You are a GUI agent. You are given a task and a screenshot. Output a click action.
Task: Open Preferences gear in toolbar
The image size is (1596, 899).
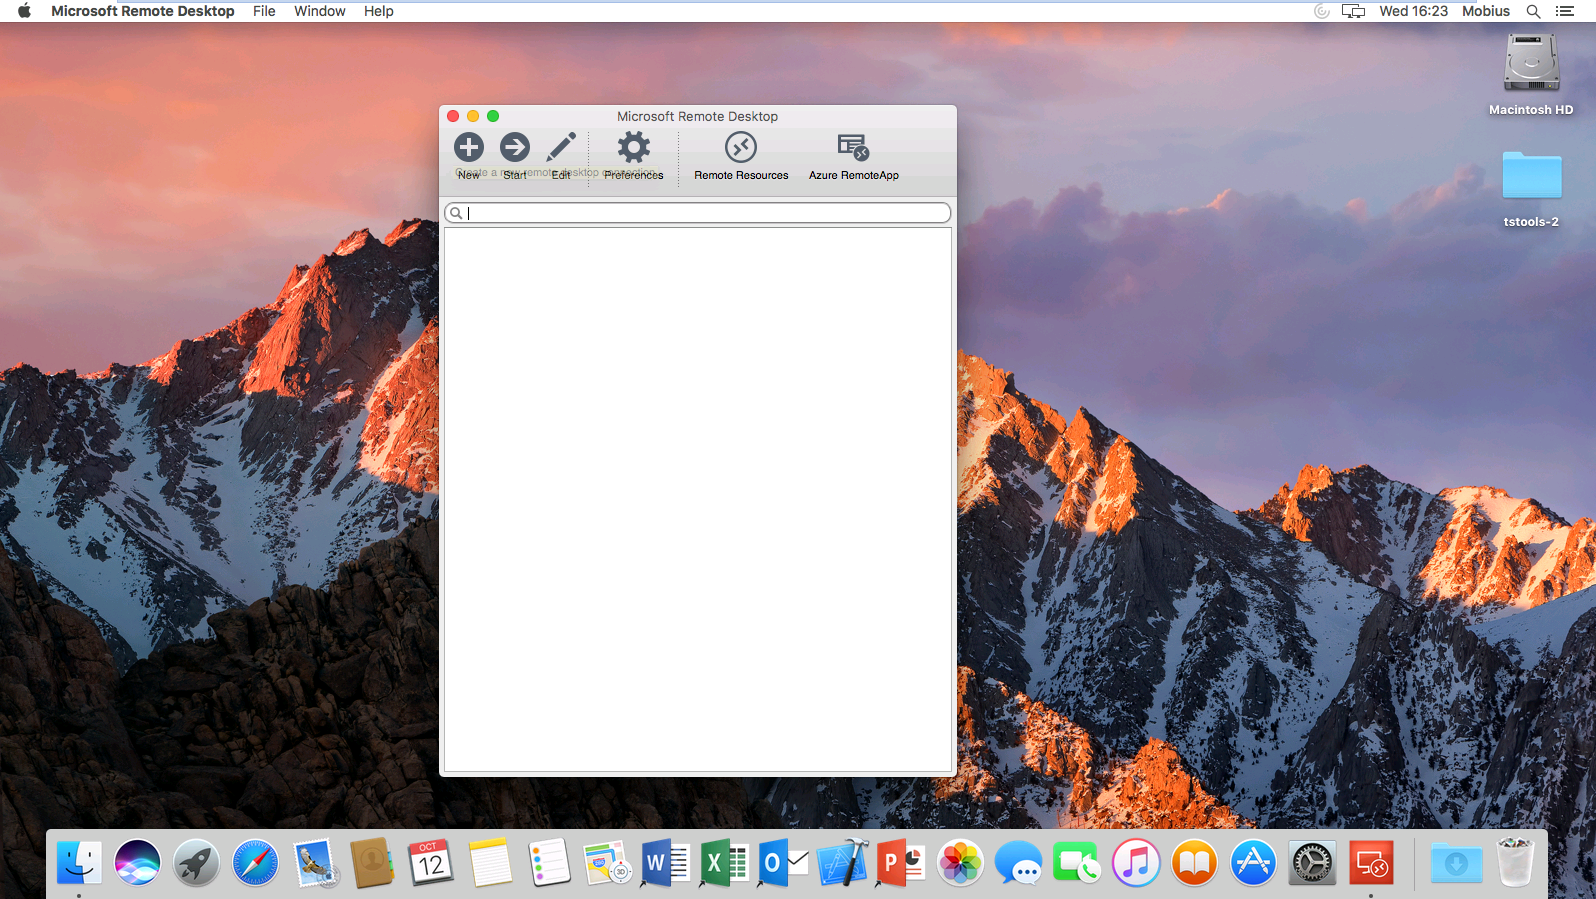tap(633, 148)
